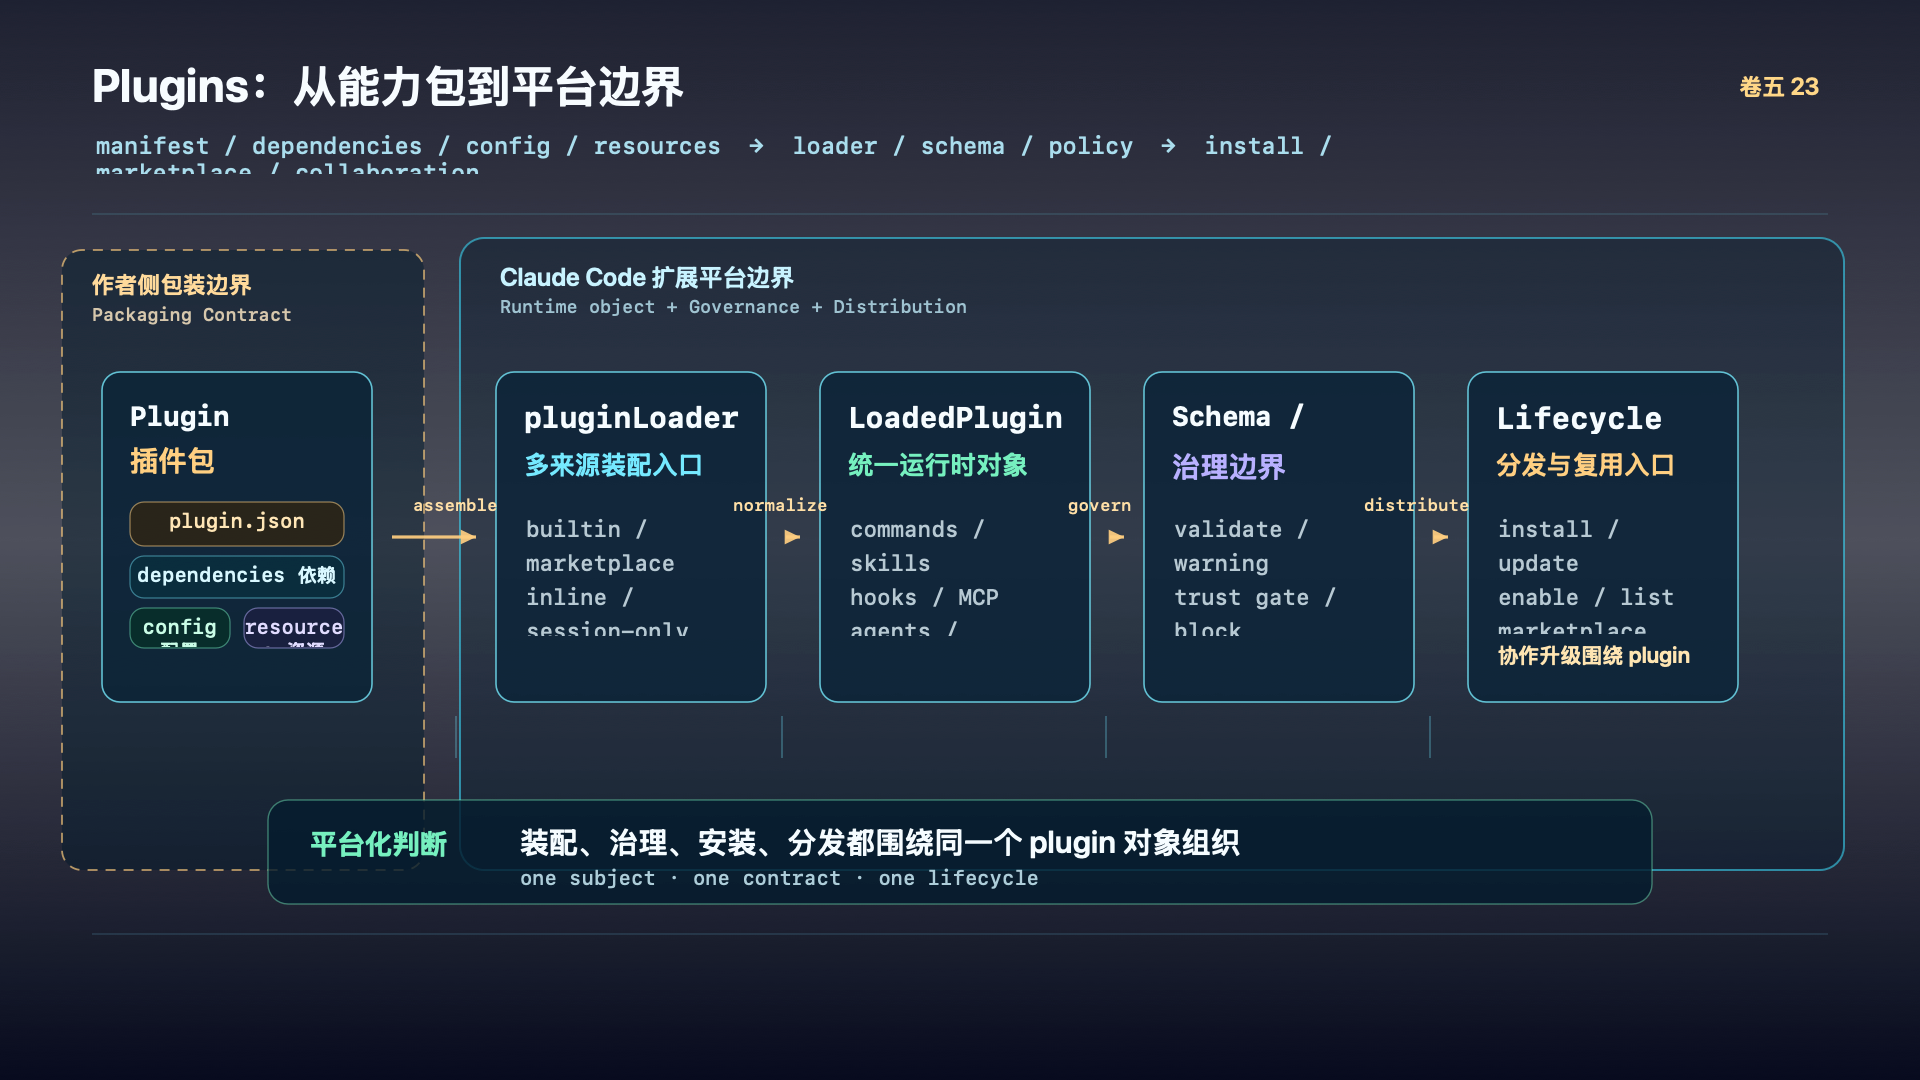Select the config chip in the Plugin card
The width and height of the screenshot is (1920, 1080).
tap(180, 628)
